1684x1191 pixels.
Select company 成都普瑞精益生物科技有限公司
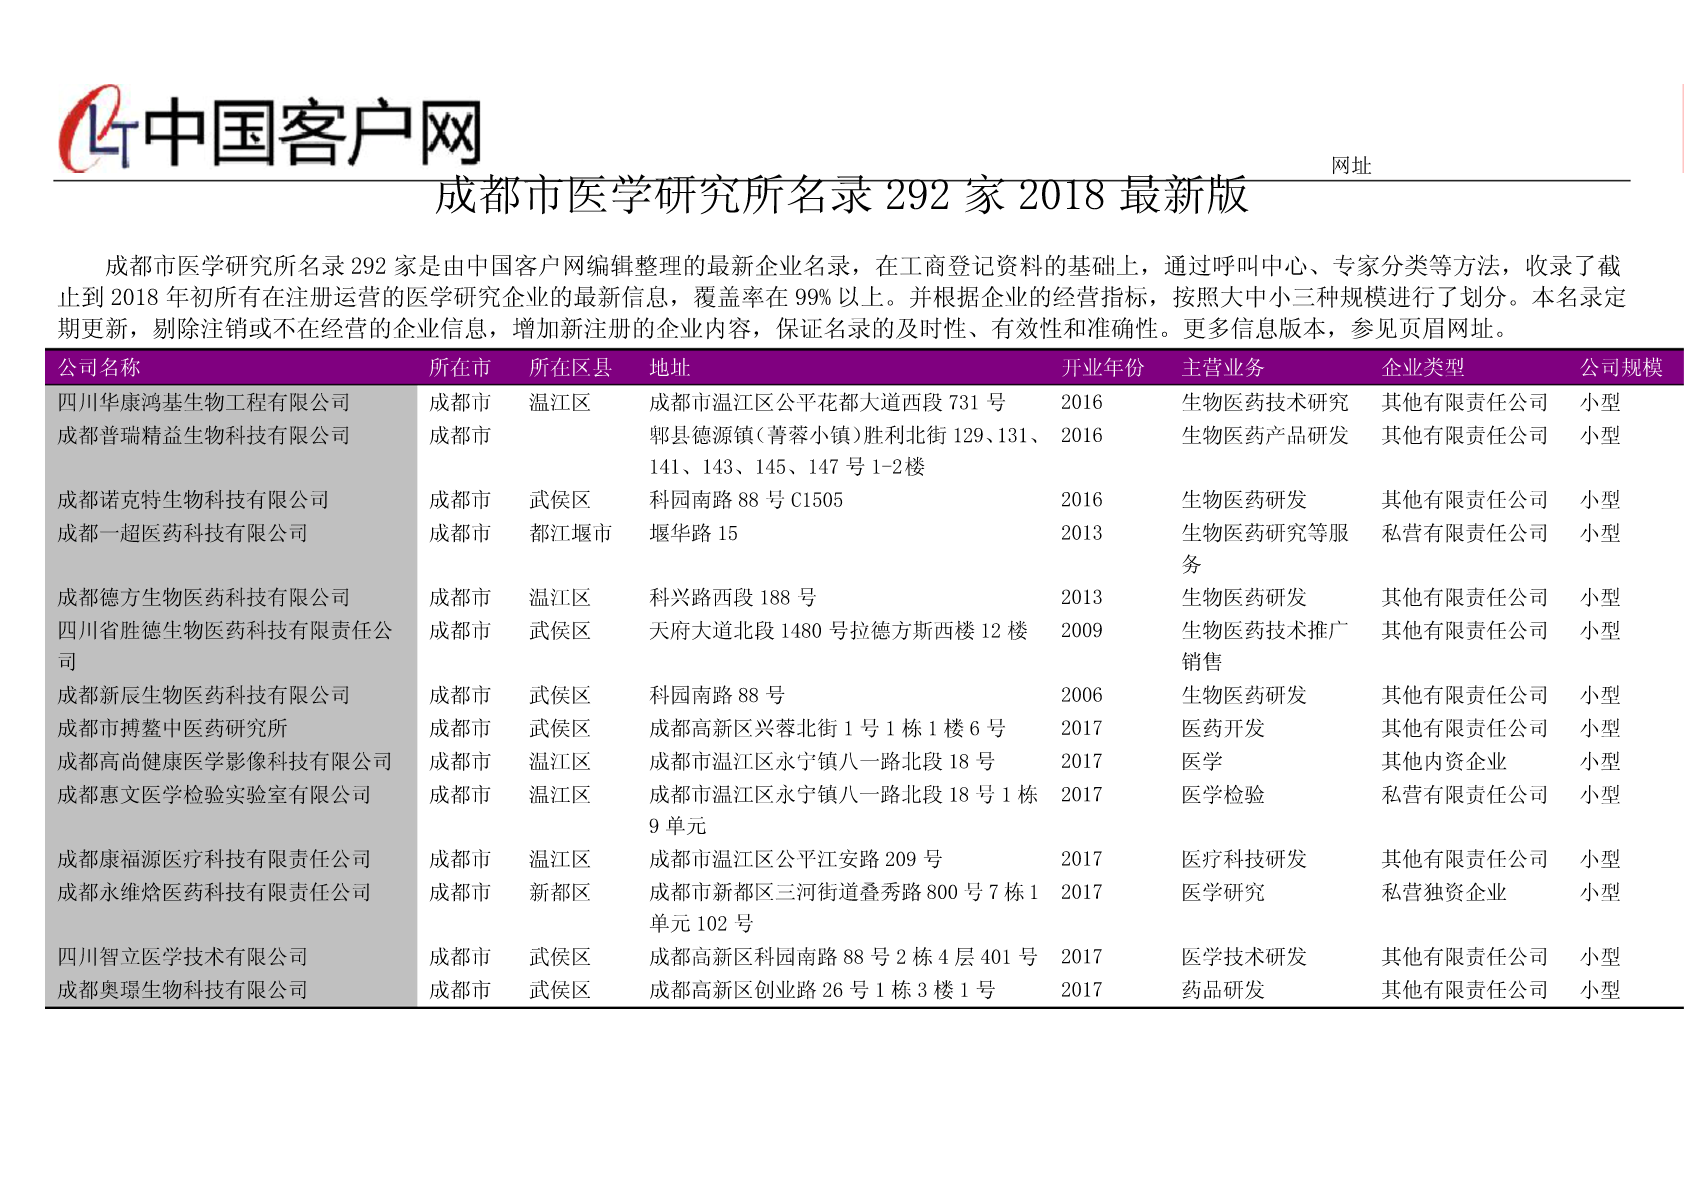204,436
